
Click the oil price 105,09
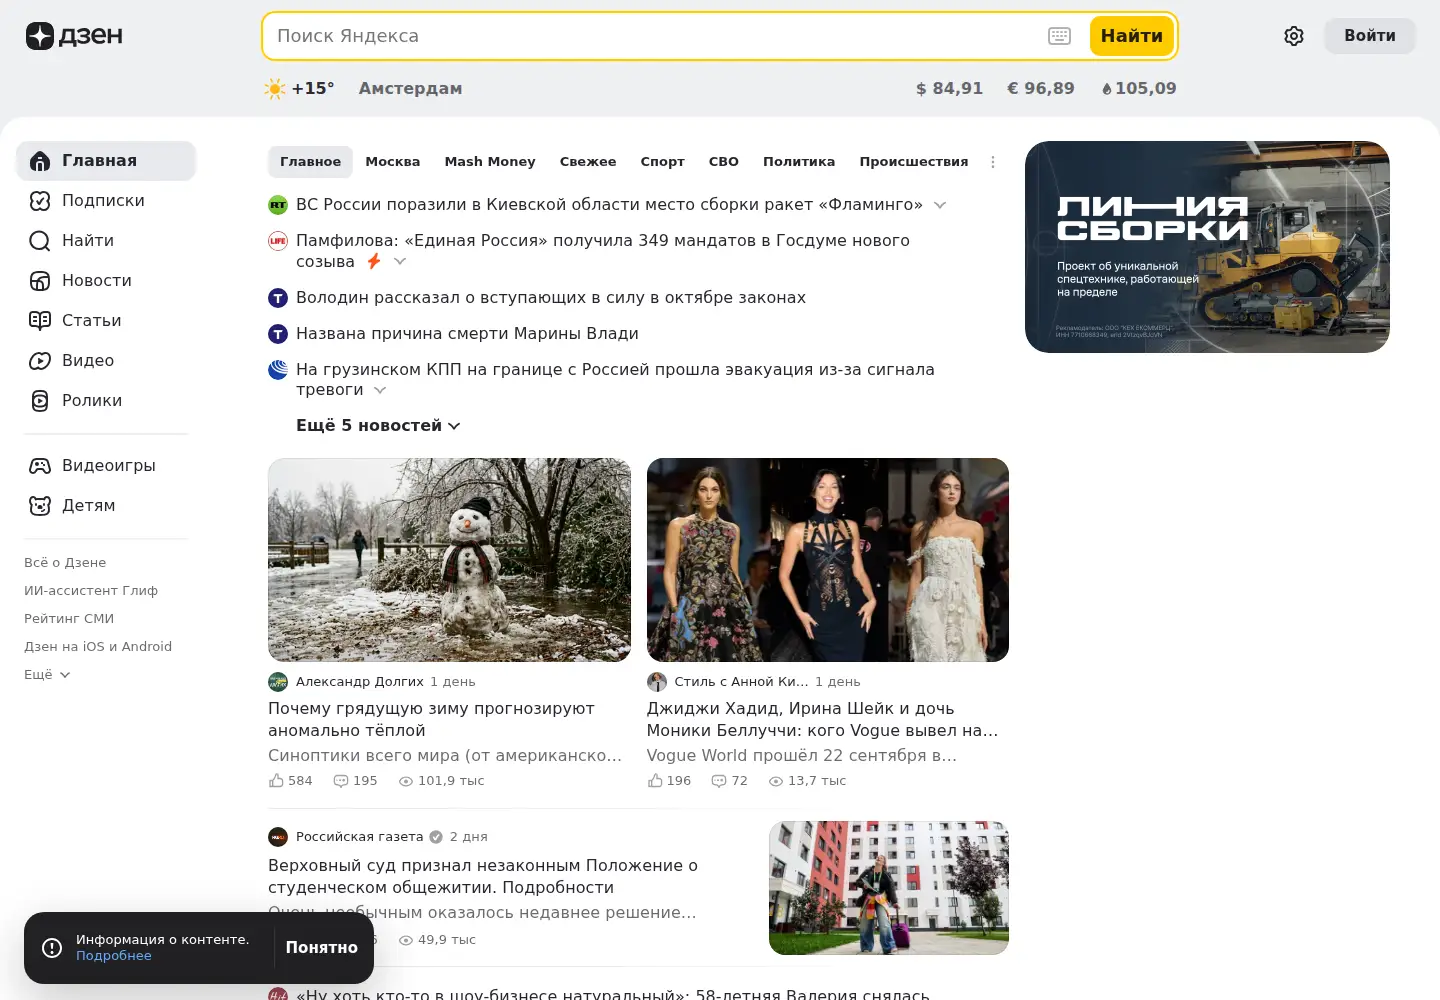pyautogui.click(x=1139, y=89)
